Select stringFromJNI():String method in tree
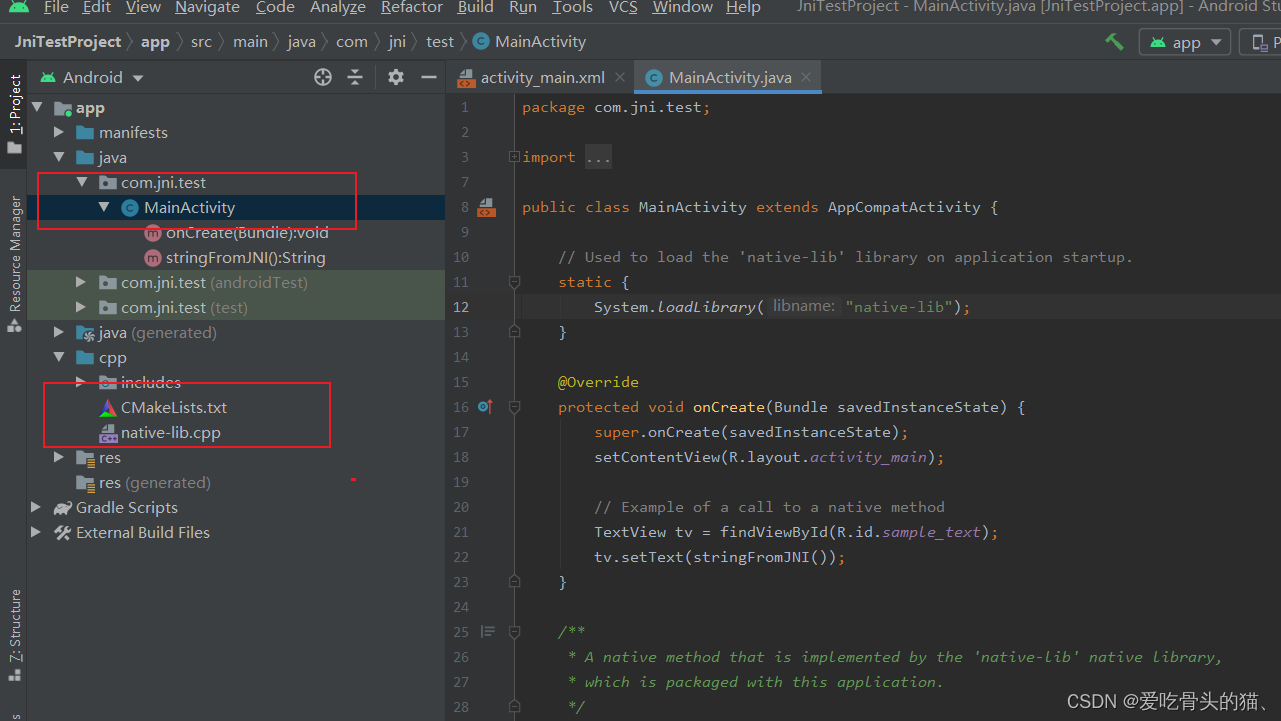The width and height of the screenshot is (1281, 721). (x=246, y=257)
